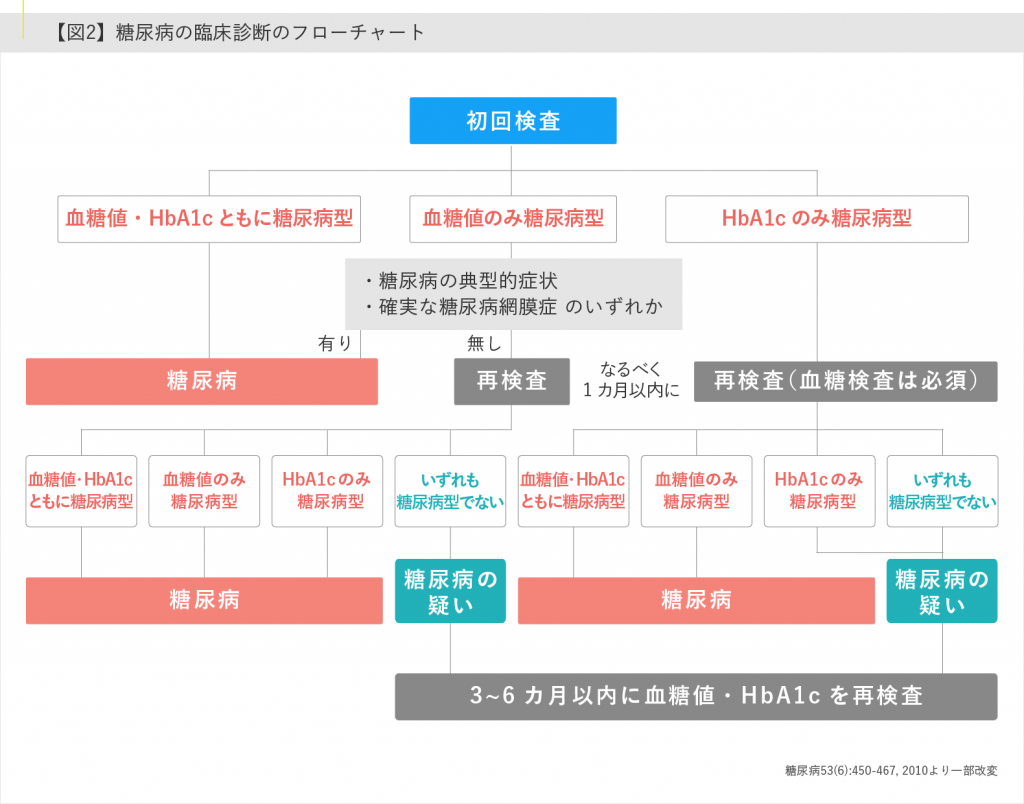Select the large 血糖値・HbA1c ともに糖尿病型 box

click(209, 218)
